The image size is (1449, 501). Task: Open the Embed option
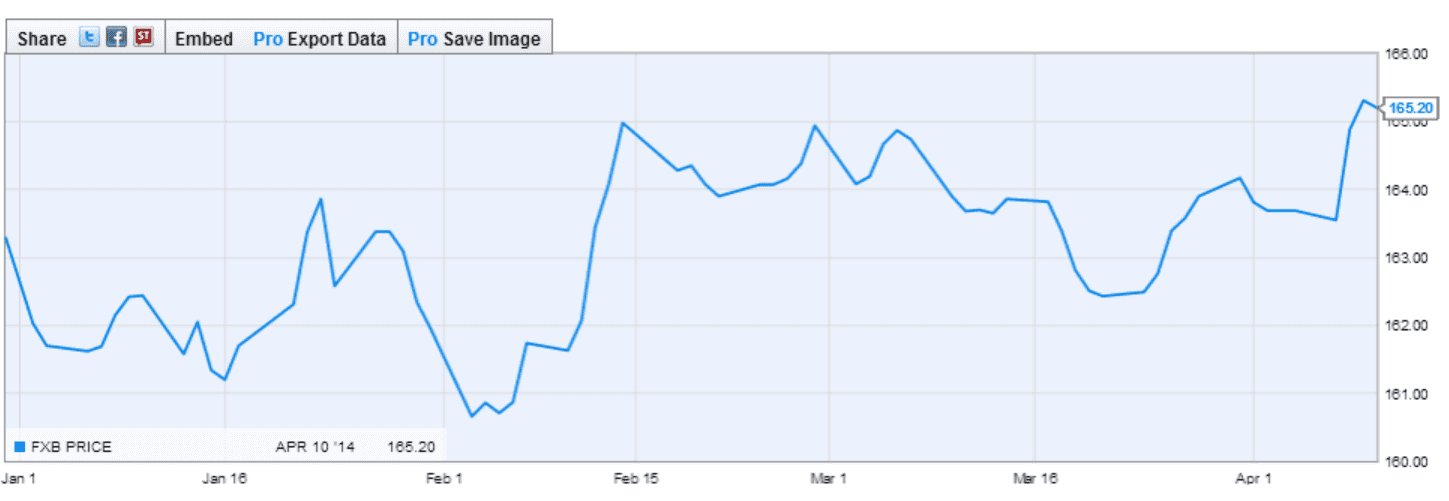(204, 39)
